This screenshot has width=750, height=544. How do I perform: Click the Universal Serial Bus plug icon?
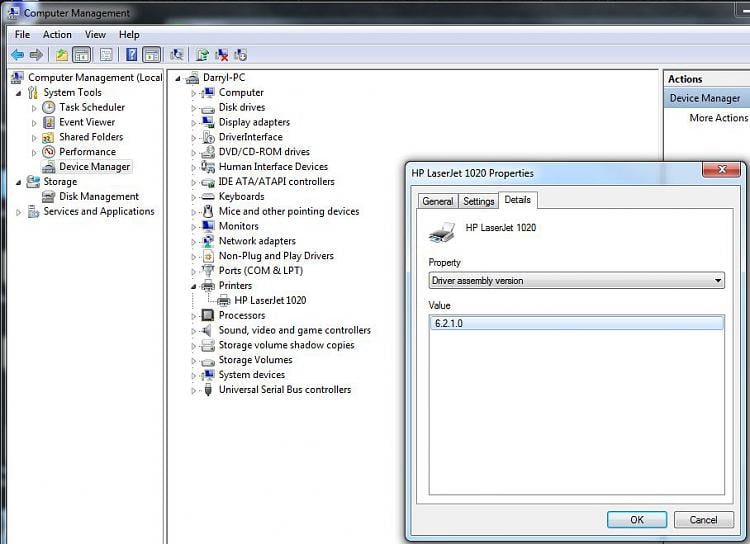click(x=208, y=389)
